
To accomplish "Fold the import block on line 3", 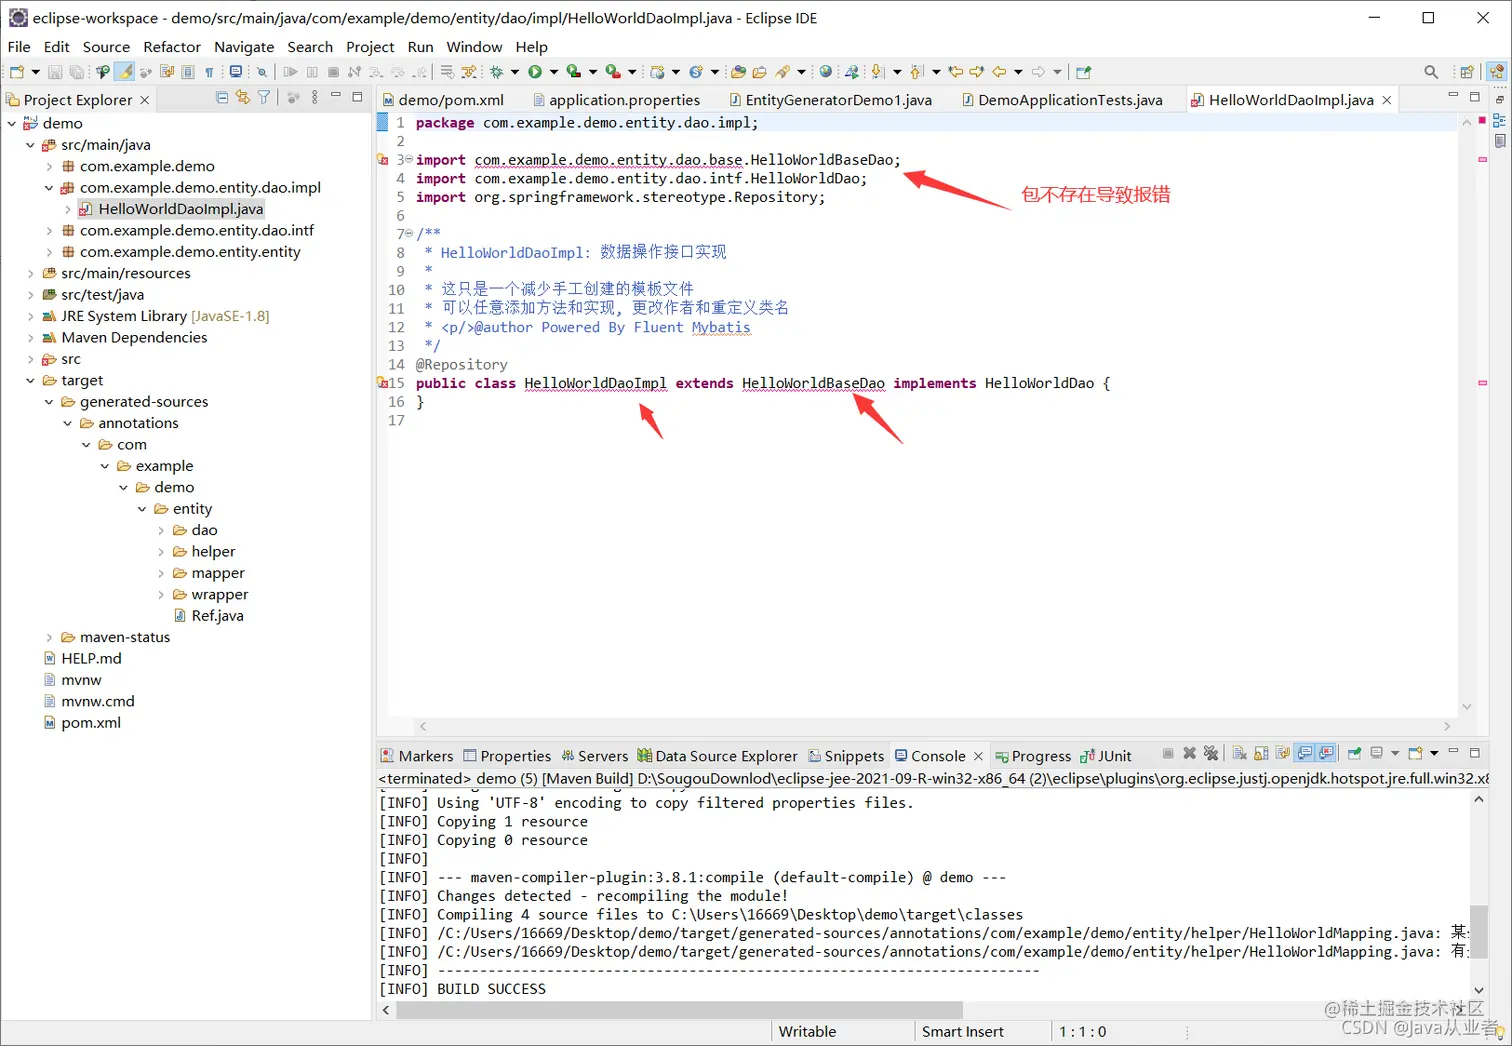I will 409,160.
